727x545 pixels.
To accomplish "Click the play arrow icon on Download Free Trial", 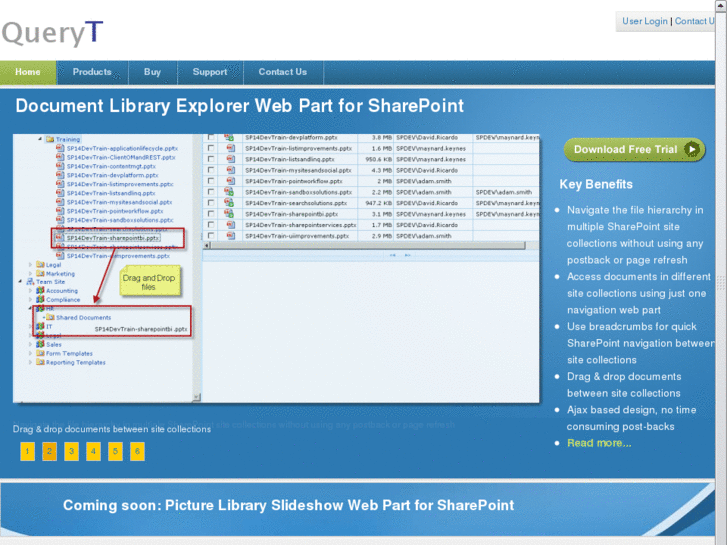I will [x=692, y=149].
